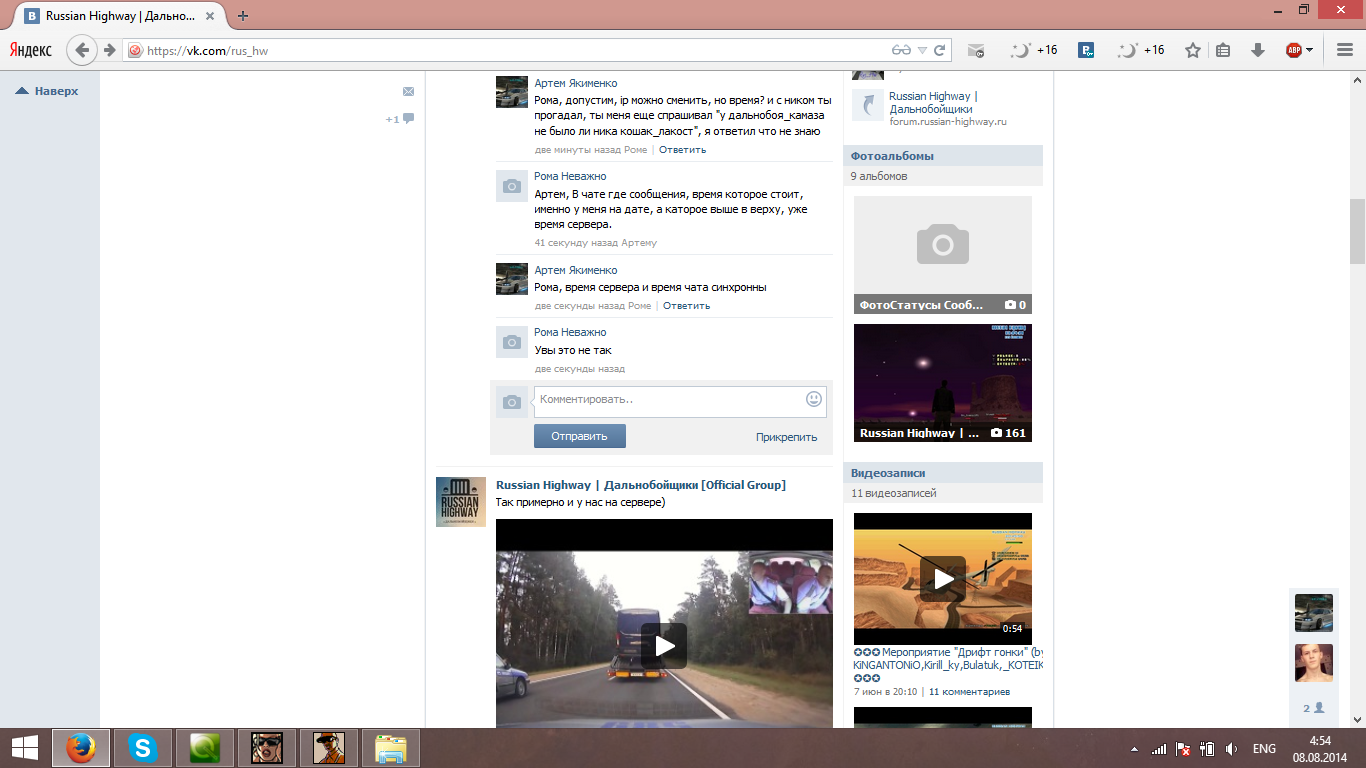
Task: Show hidden system tray icons arrow
Action: click(x=1135, y=748)
